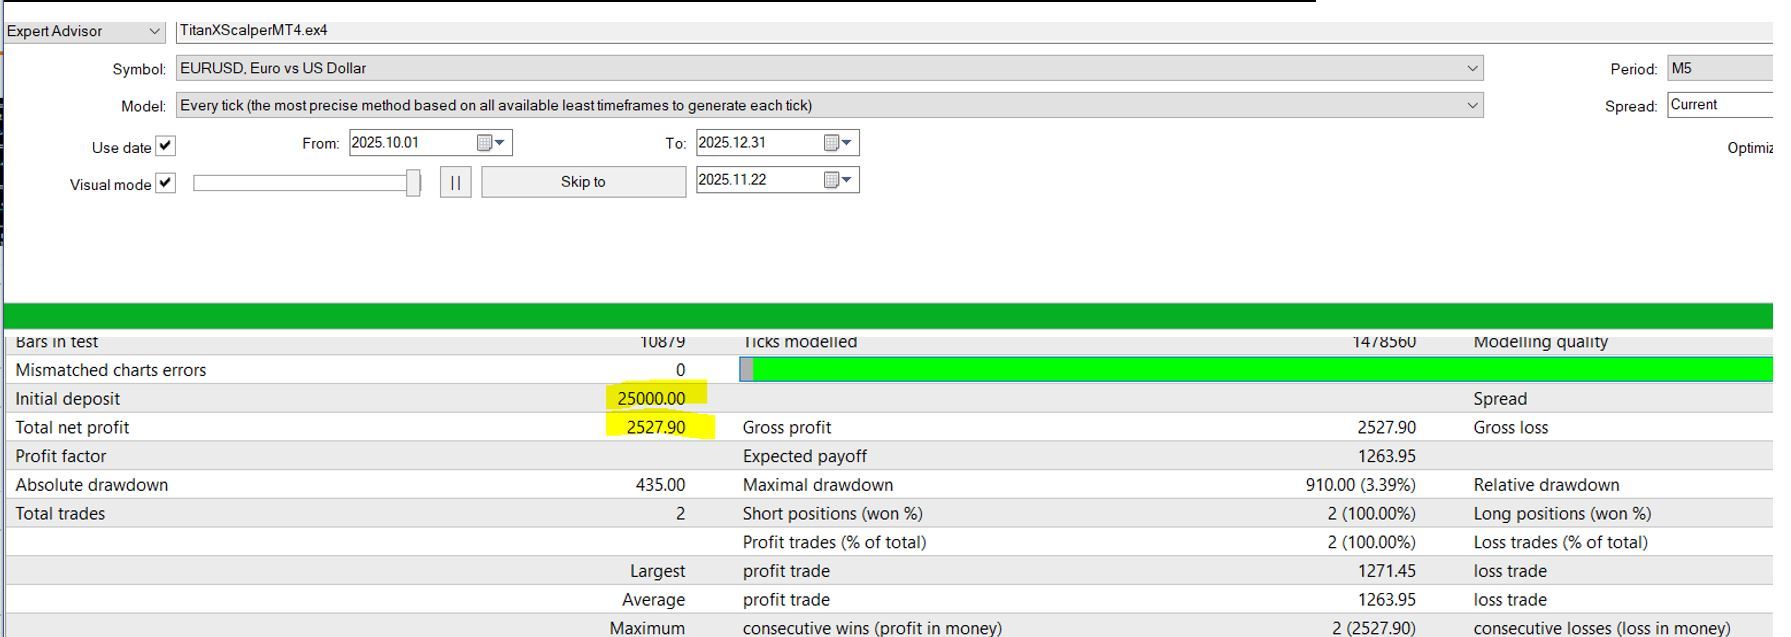This screenshot has width=1791, height=637.
Task: Disable the Visual mode checkbox
Action: 166,183
